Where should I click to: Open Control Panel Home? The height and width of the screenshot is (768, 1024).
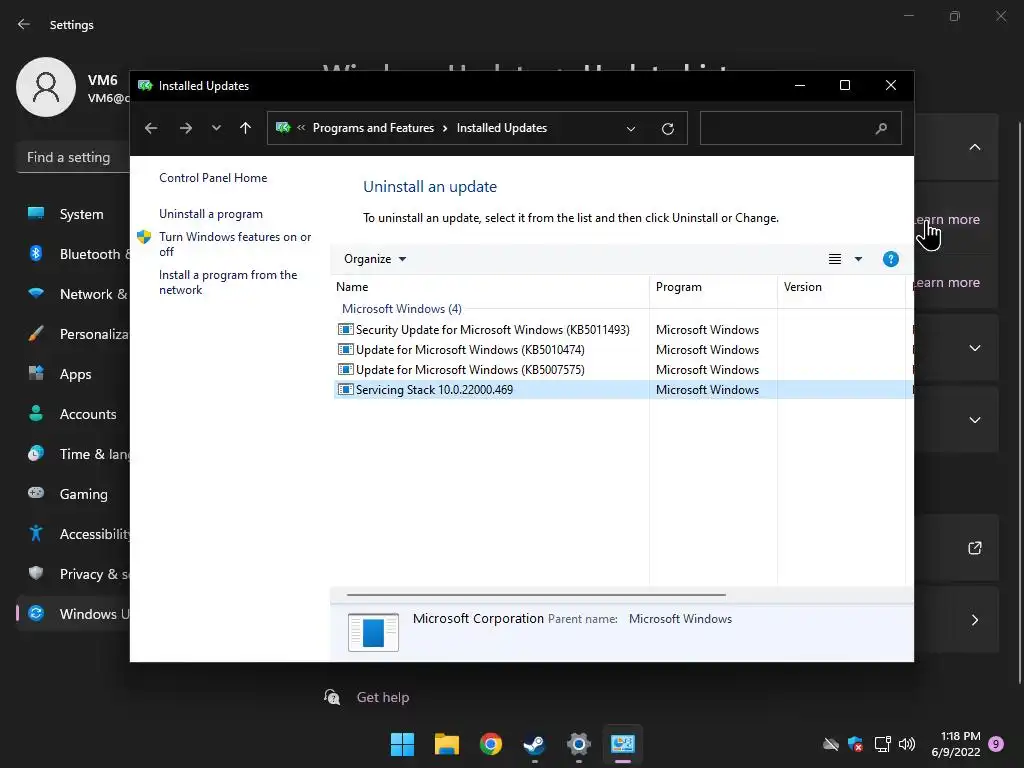(x=213, y=178)
